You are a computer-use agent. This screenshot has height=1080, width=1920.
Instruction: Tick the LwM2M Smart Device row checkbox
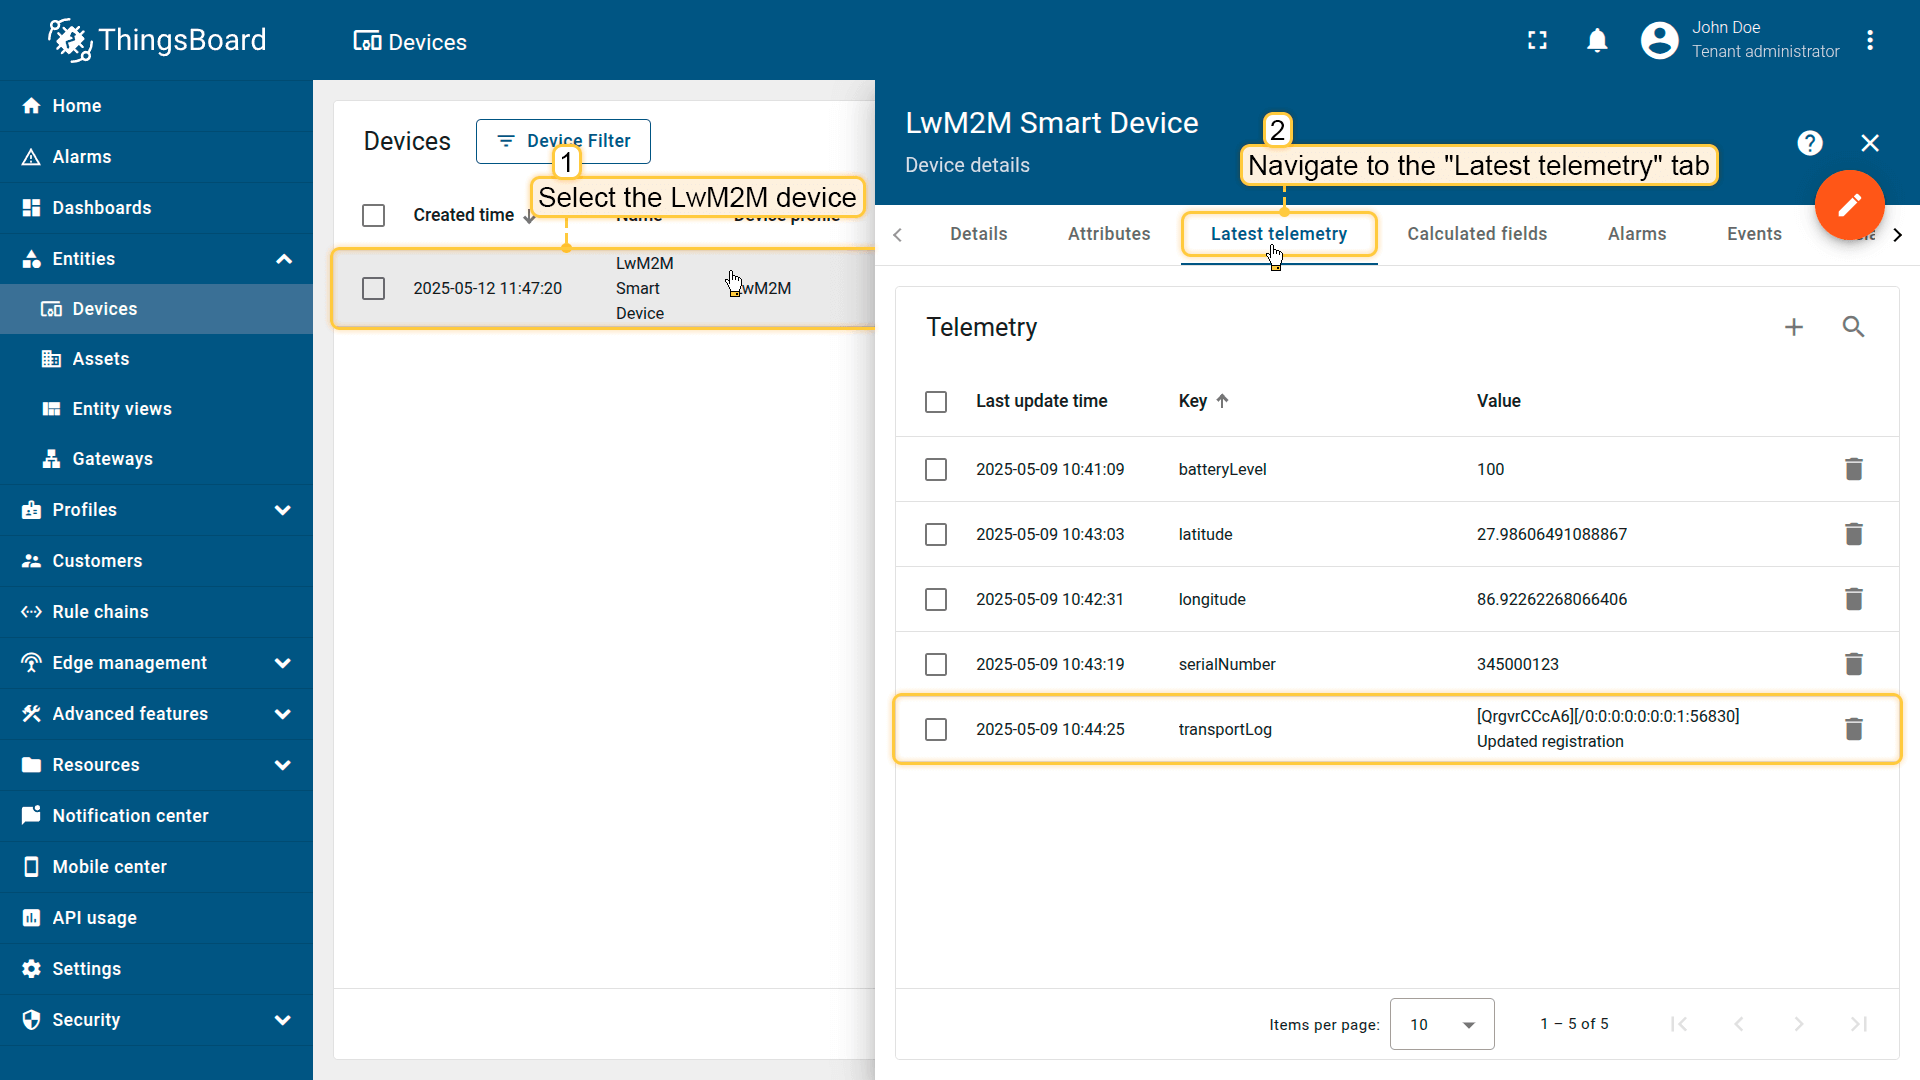[373, 288]
